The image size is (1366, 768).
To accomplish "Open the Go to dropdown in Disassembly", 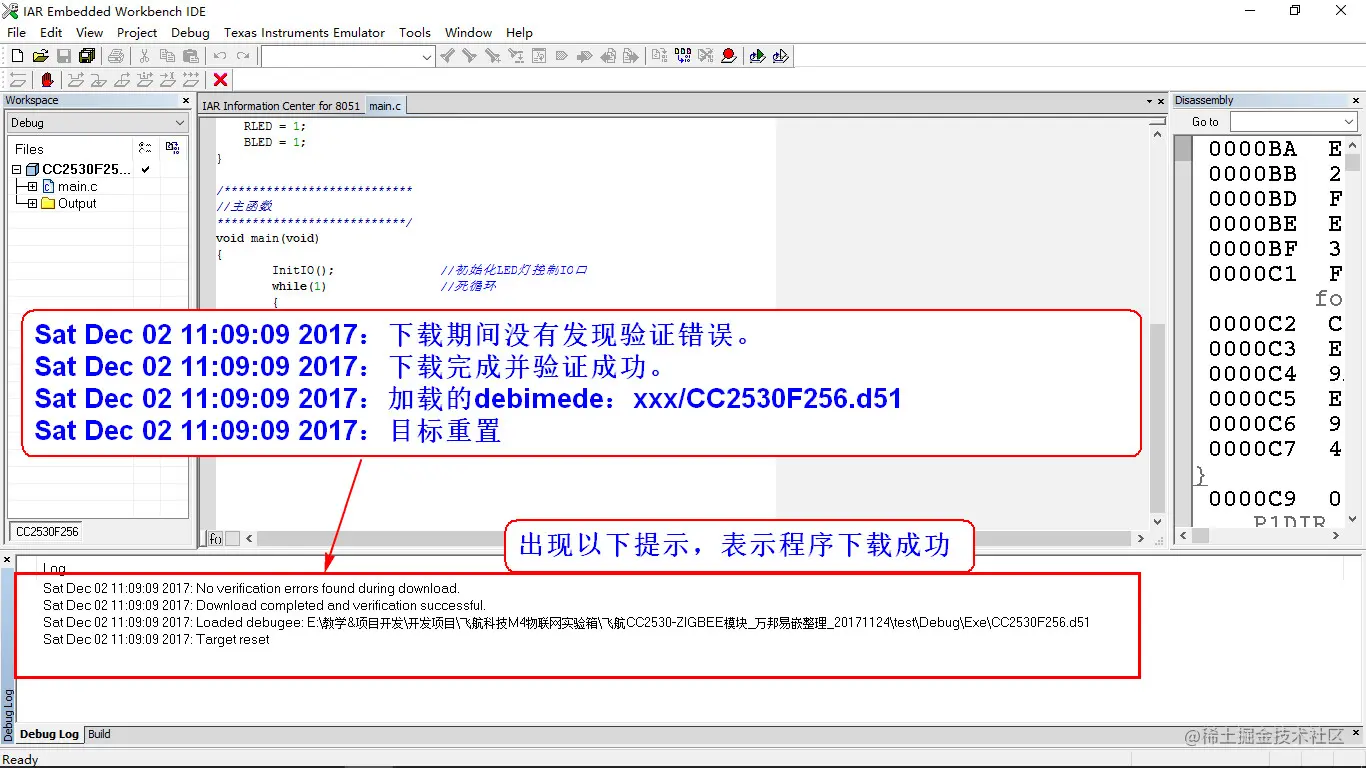I will (1348, 121).
